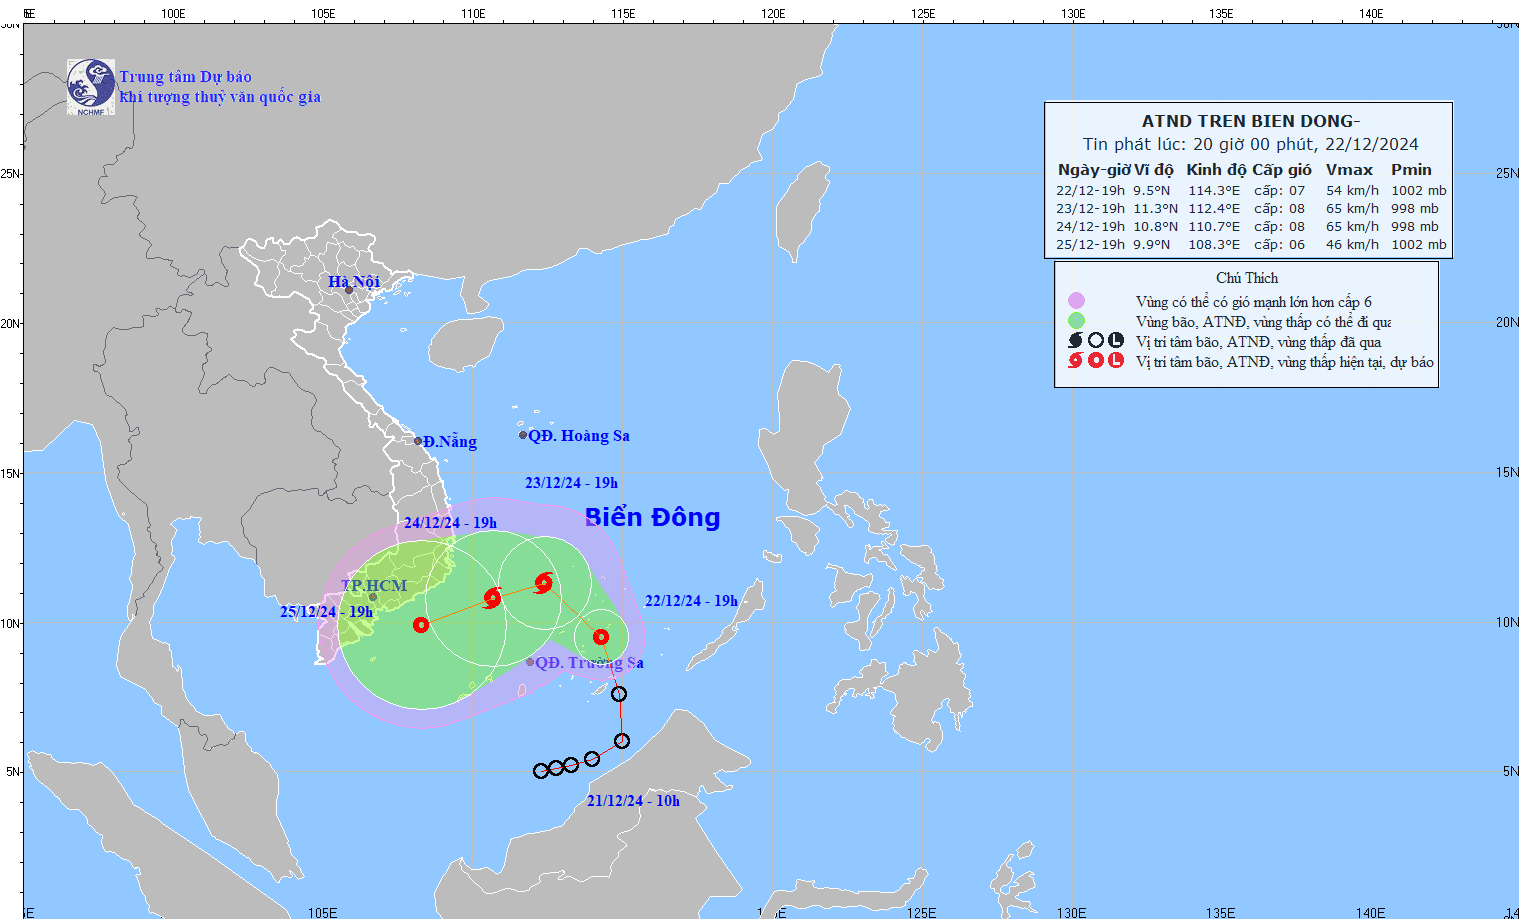Screen dimensions: 1519x919
Task: Click the current depression center marker for 22/12/24 19h
Action: (600, 637)
